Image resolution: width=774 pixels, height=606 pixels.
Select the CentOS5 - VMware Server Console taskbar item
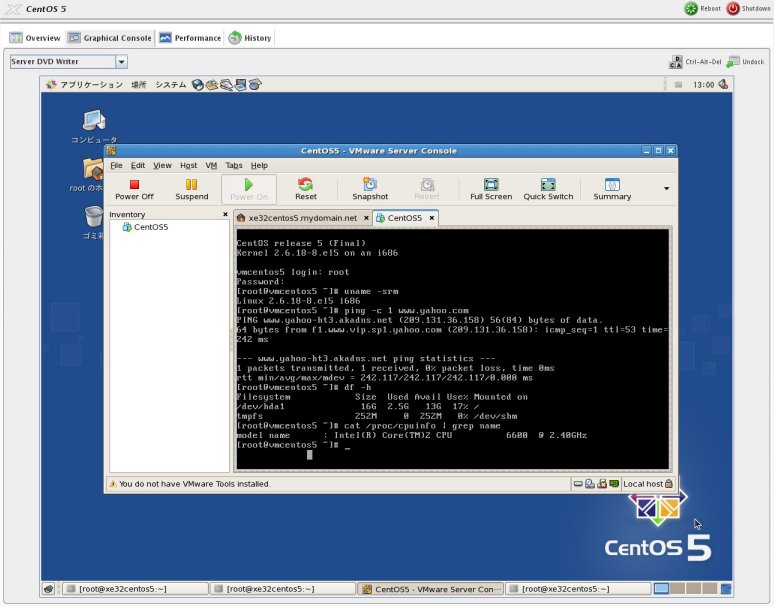430,589
